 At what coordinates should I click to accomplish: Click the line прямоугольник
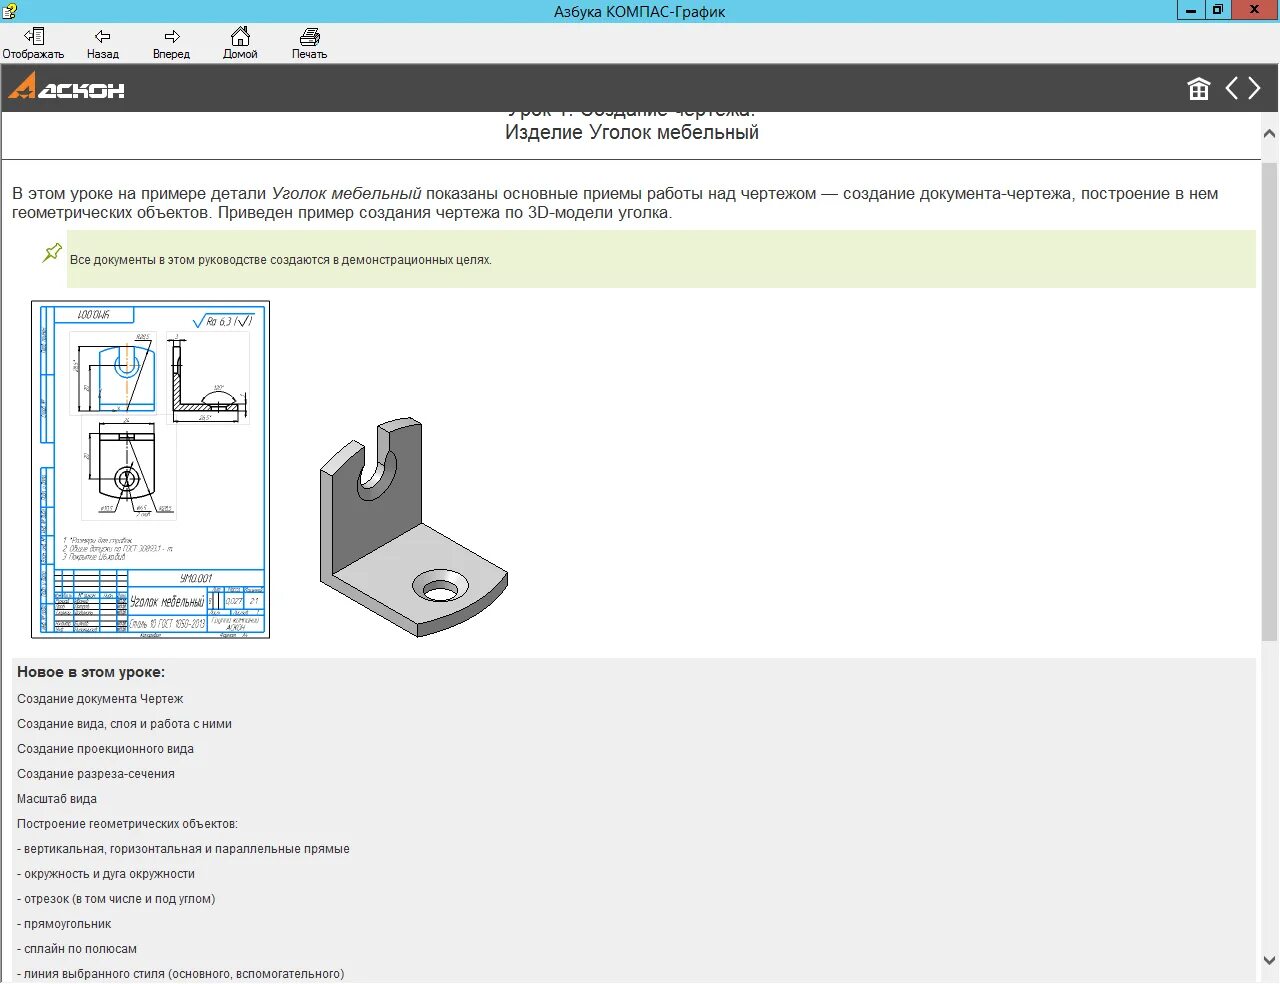[x=64, y=924]
